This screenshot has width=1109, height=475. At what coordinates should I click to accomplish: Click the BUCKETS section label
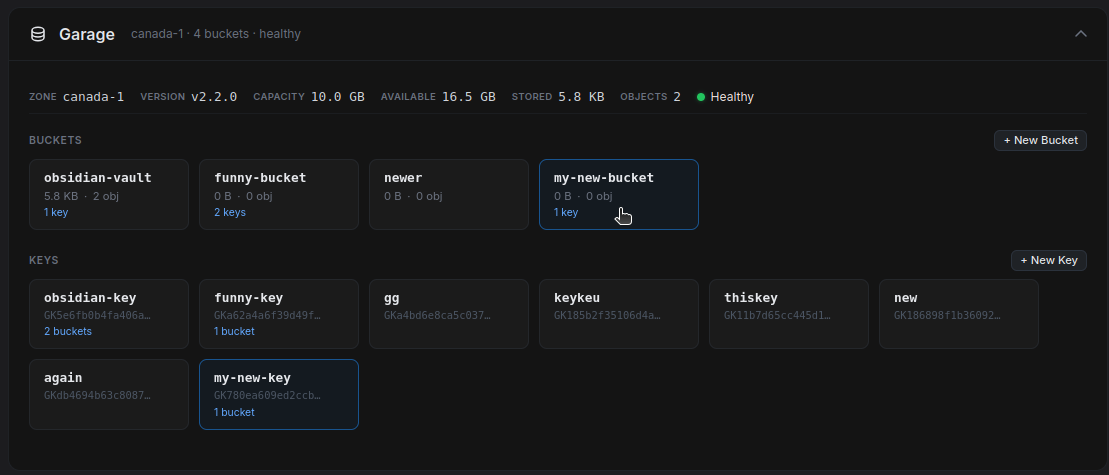(x=55, y=140)
